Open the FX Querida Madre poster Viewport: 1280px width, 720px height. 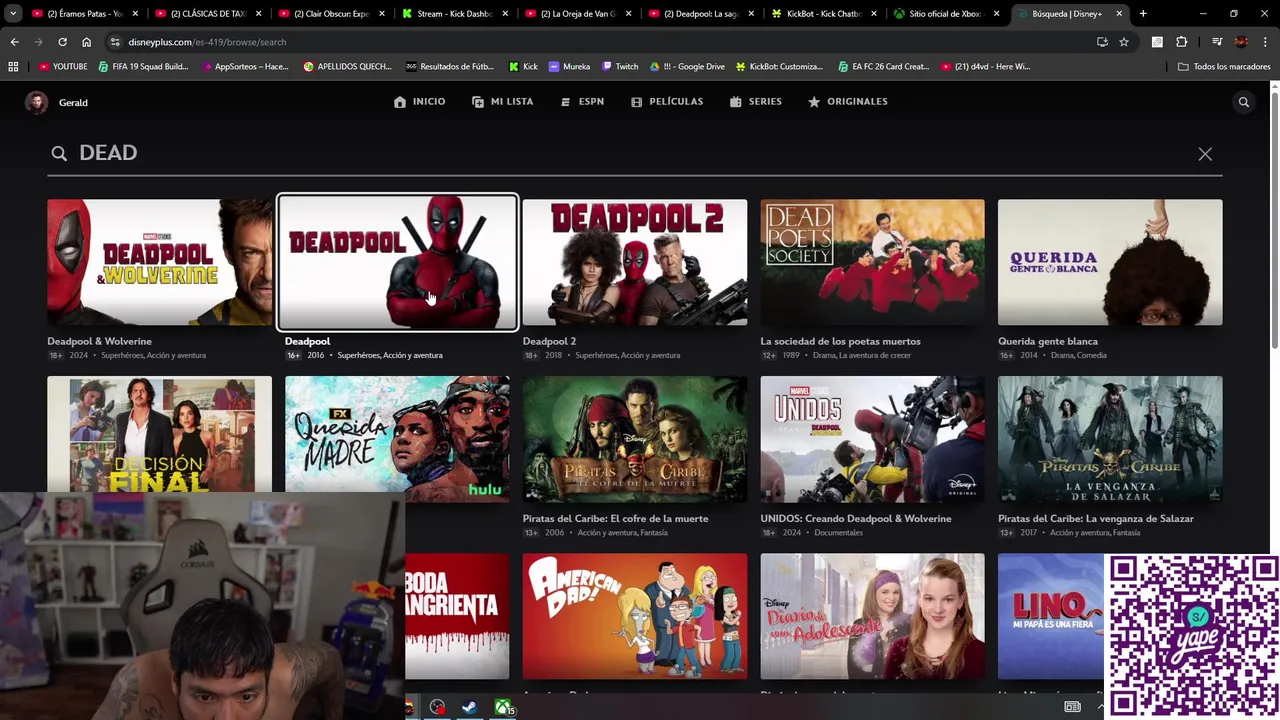[397, 438]
